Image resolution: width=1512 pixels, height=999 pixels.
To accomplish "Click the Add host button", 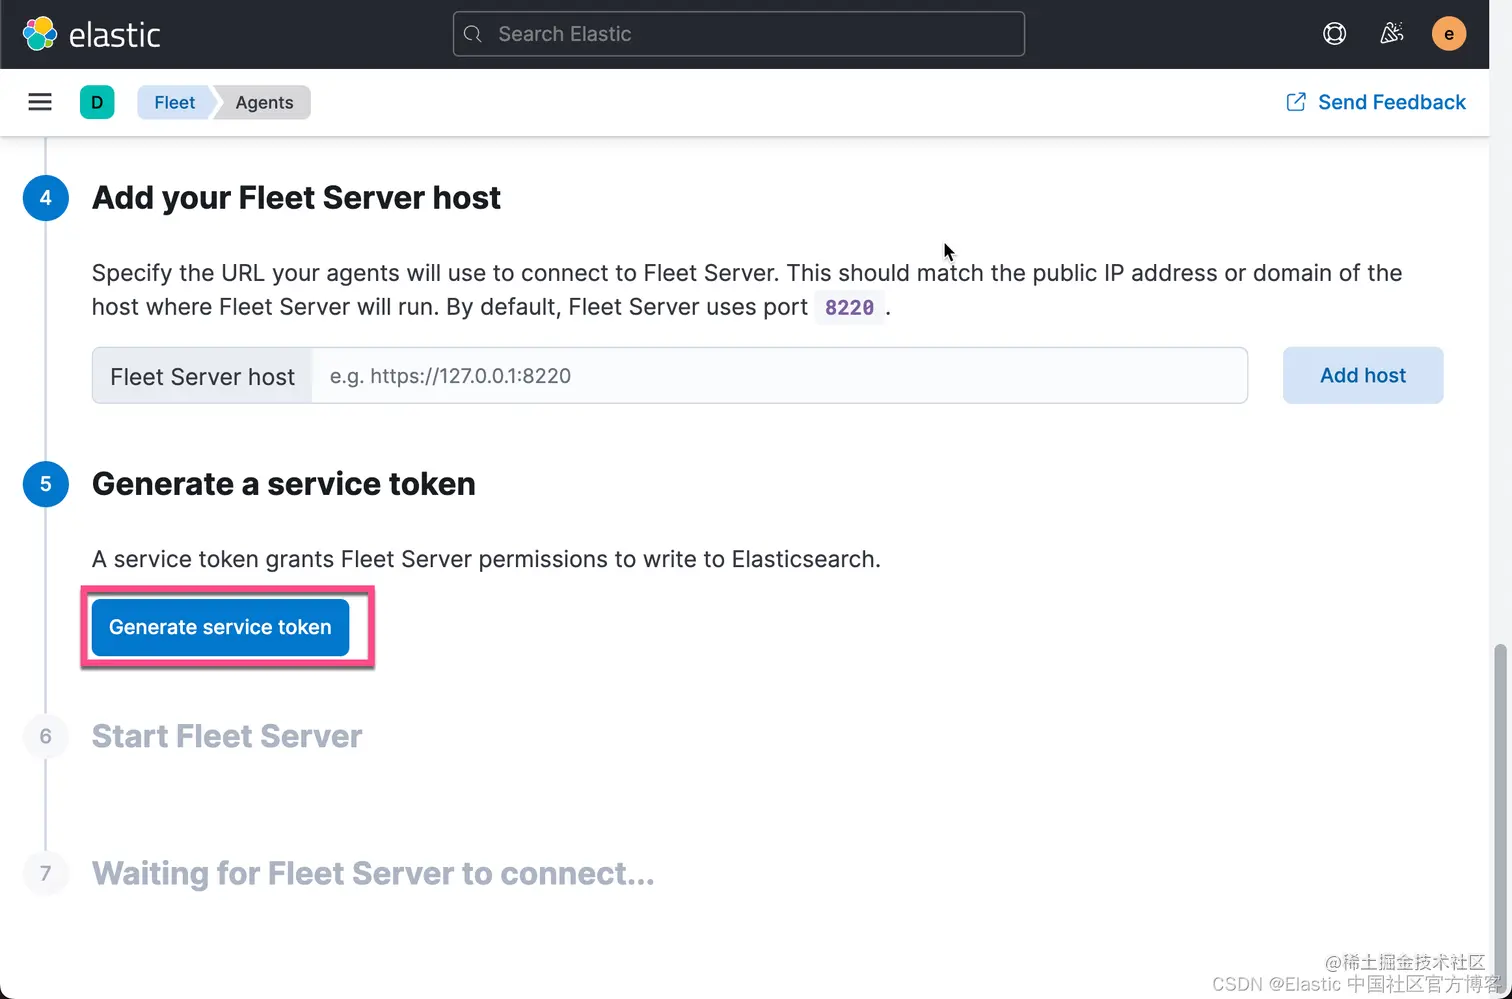I will [x=1362, y=375].
